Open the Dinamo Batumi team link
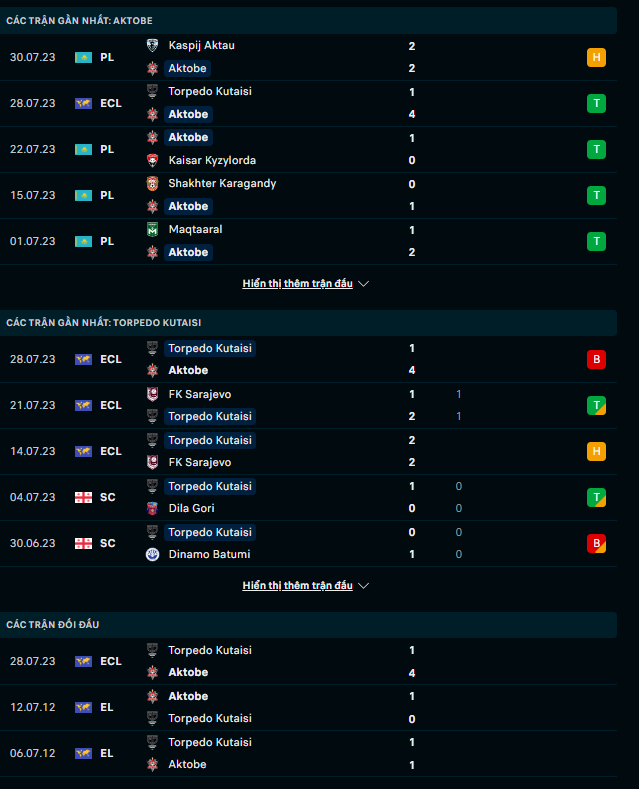Image resolution: width=639 pixels, height=789 pixels. click(x=209, y=554)
